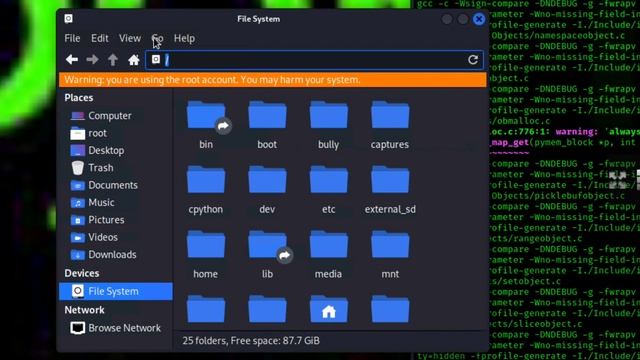Select the external_sd folder icon
This screenshot has height=360, width=640.
390,180
